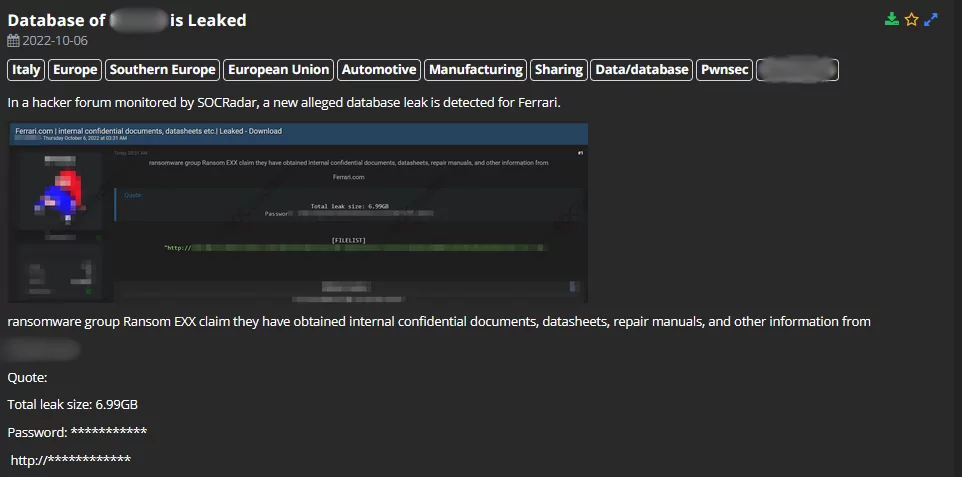The width and height of the screenshot is (962, 477).
Task: Click the green download icon
Action: (x=891, y=20)
